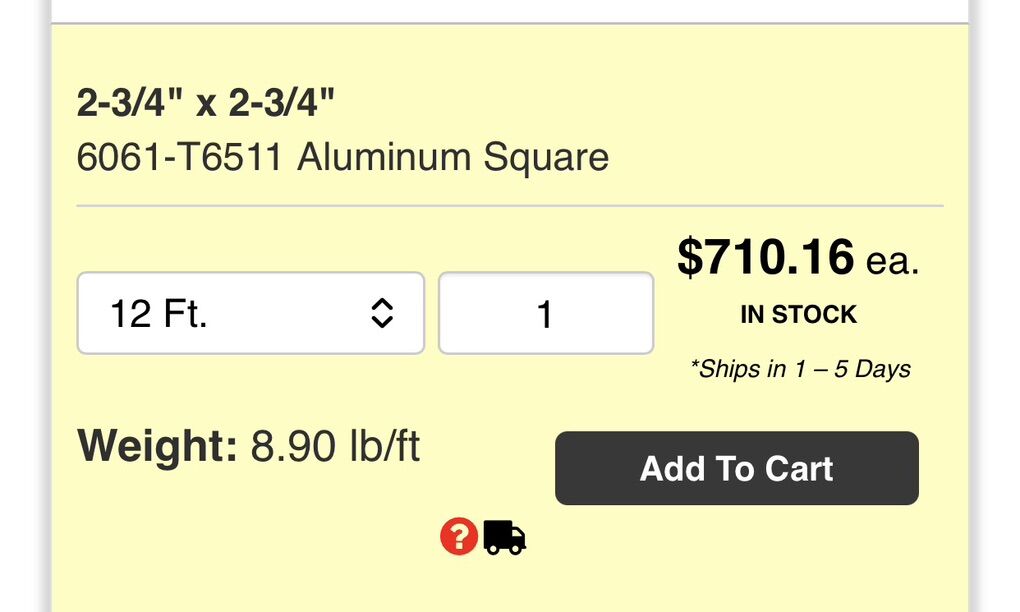Click the $710.16 price text
The image size is (1020, 612).
click(x=766, y=257)
